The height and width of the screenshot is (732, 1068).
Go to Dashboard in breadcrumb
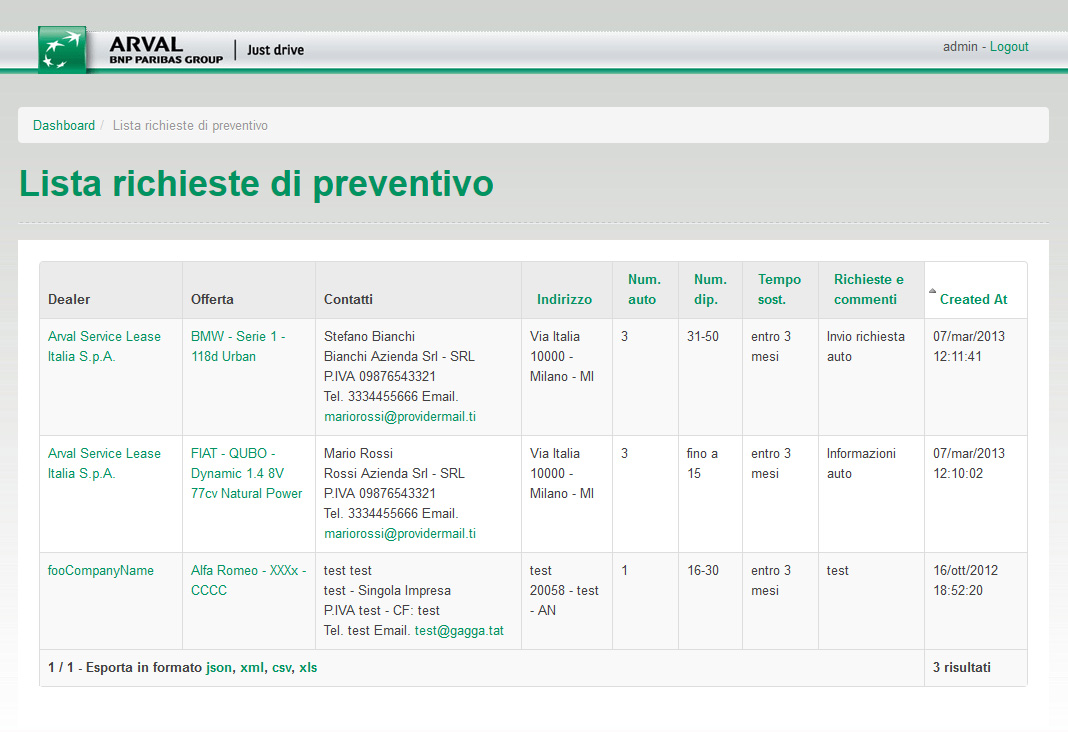click(x=64, y=125)
